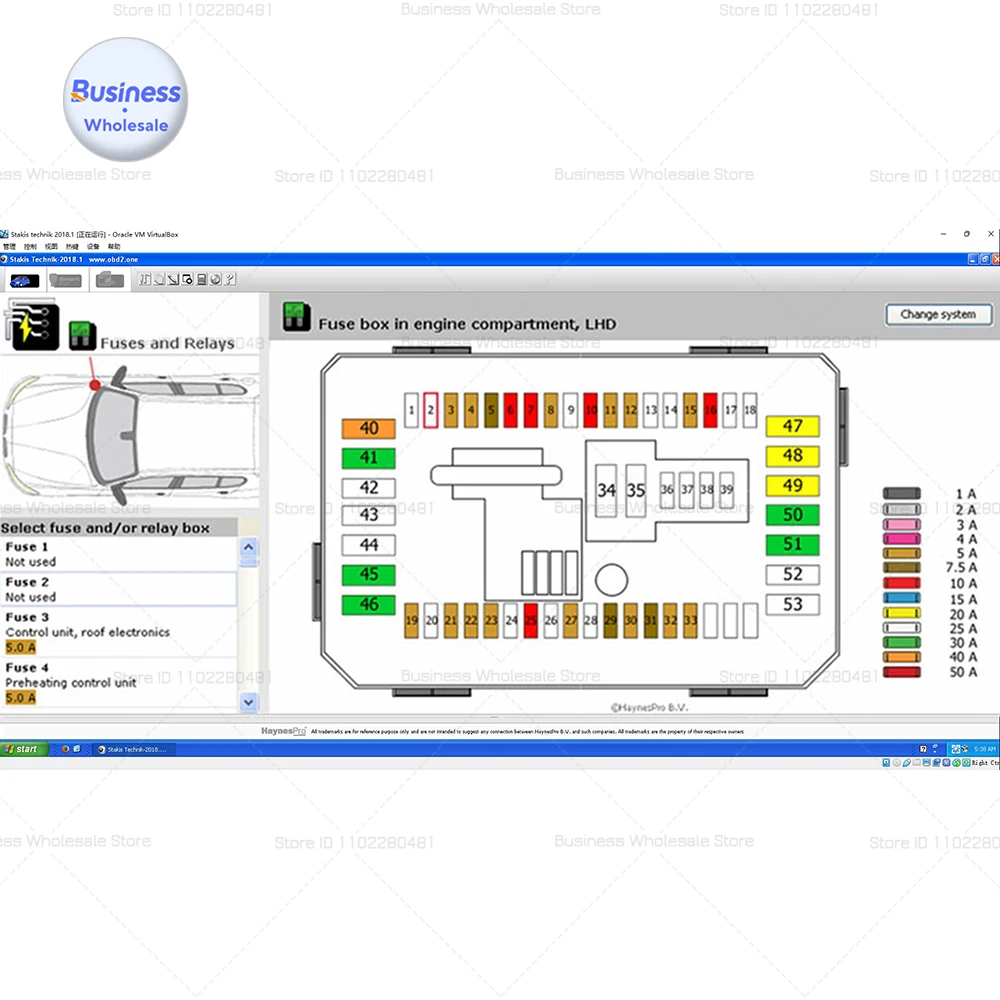Image resolution: width=1000 pixels, height=1000 pixels.
Task: Click green fuse 46 in the diagram
Action: pyautogui.click(x=369, y=605)
